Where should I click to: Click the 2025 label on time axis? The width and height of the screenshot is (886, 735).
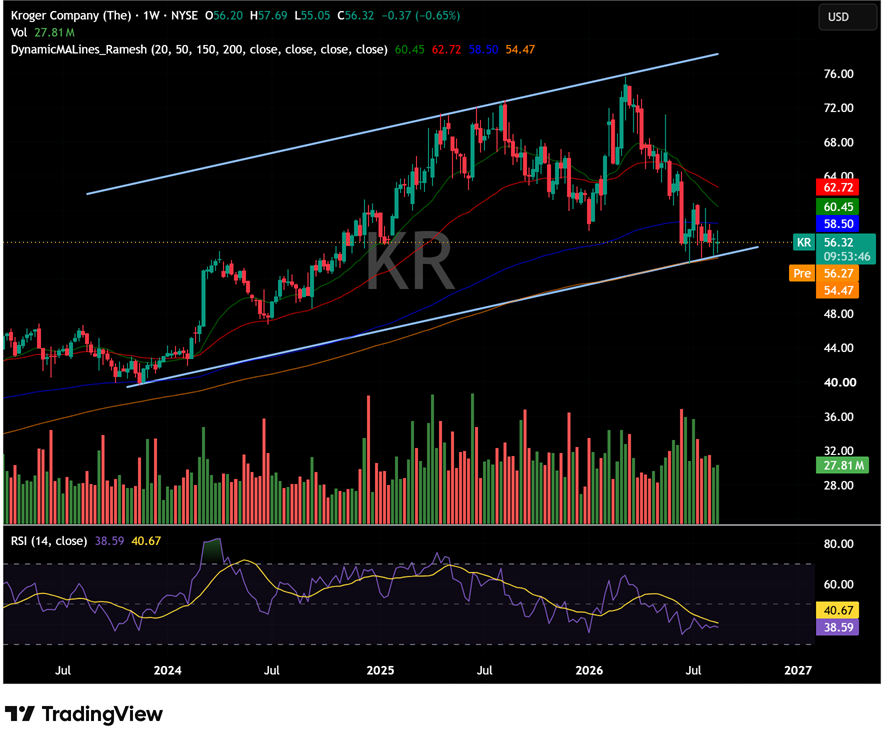[x=380, y=670]
